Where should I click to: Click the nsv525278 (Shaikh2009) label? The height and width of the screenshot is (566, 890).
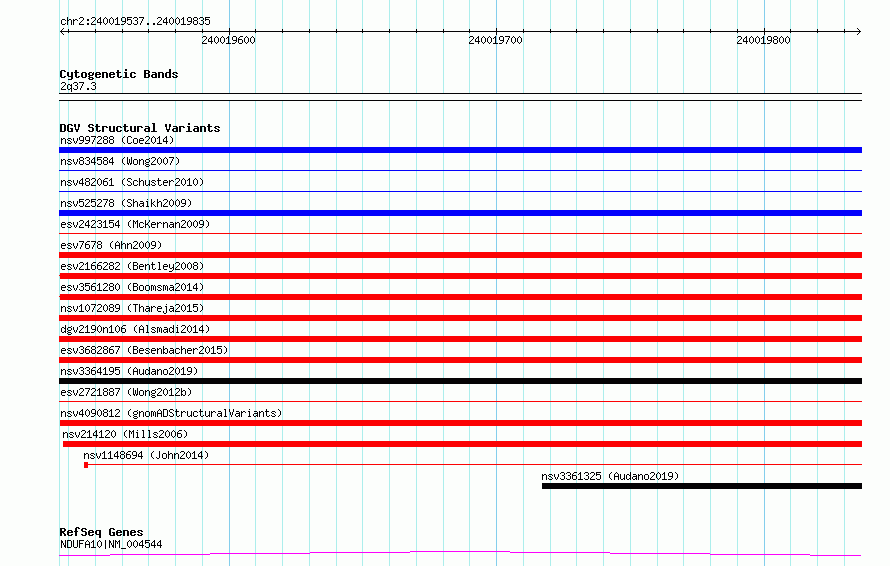pyautogui.click(x=126, y=203)
